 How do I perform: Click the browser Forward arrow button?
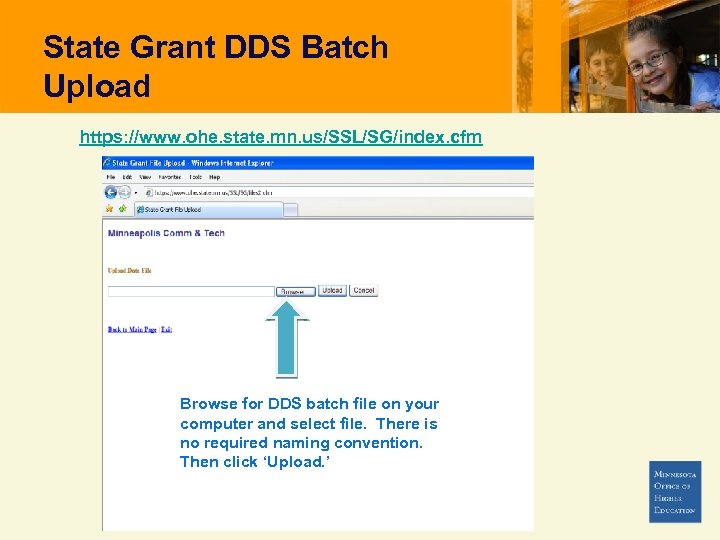click(124, 192)
